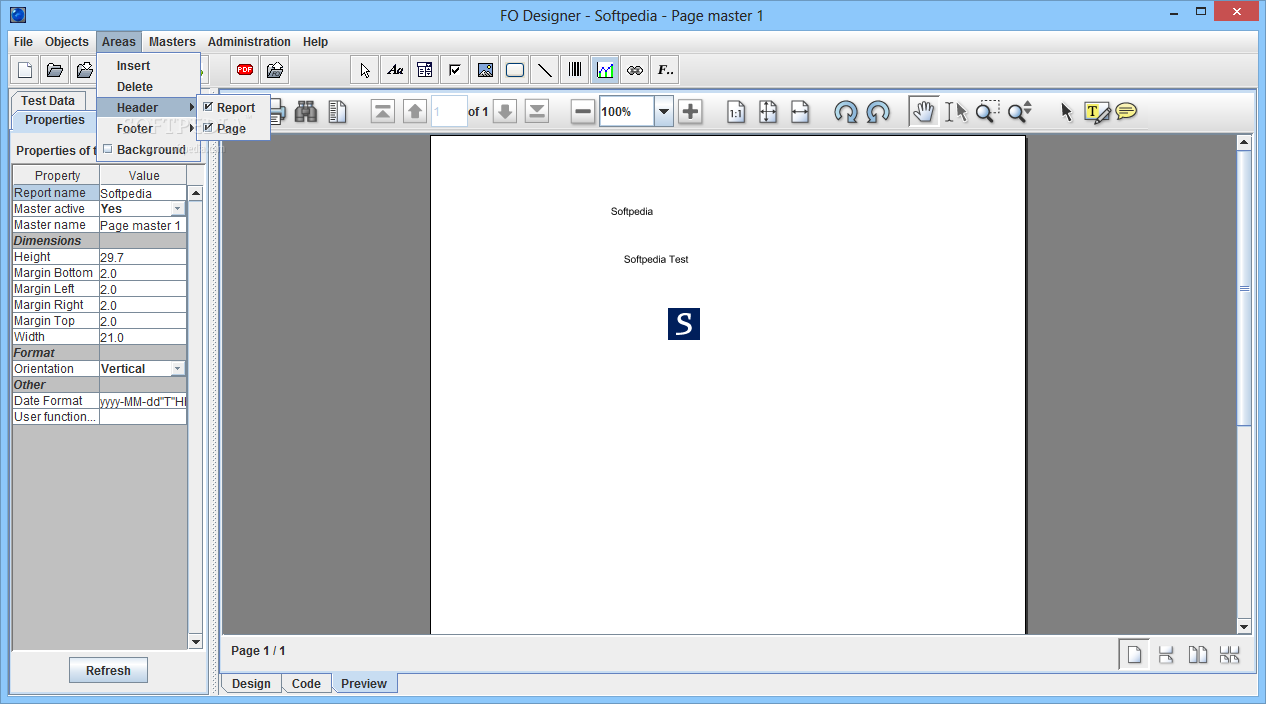This screenshot has height=704, width=1266.
Task: Choose Insert from the Areas menu
Action: [148, 66]
